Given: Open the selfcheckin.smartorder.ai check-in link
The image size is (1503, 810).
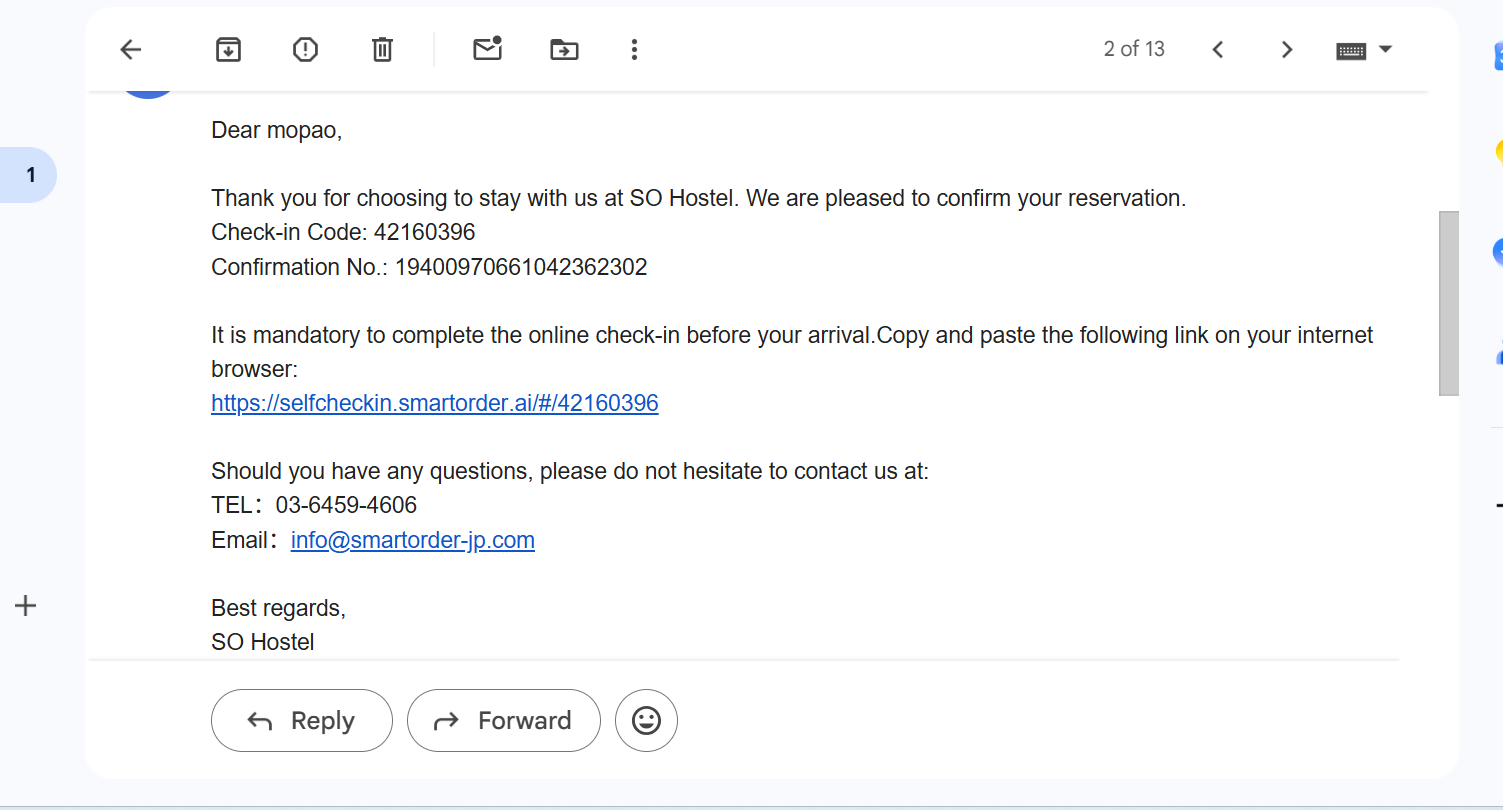Looking at the screenshot, I should click(x=435, y=403).
